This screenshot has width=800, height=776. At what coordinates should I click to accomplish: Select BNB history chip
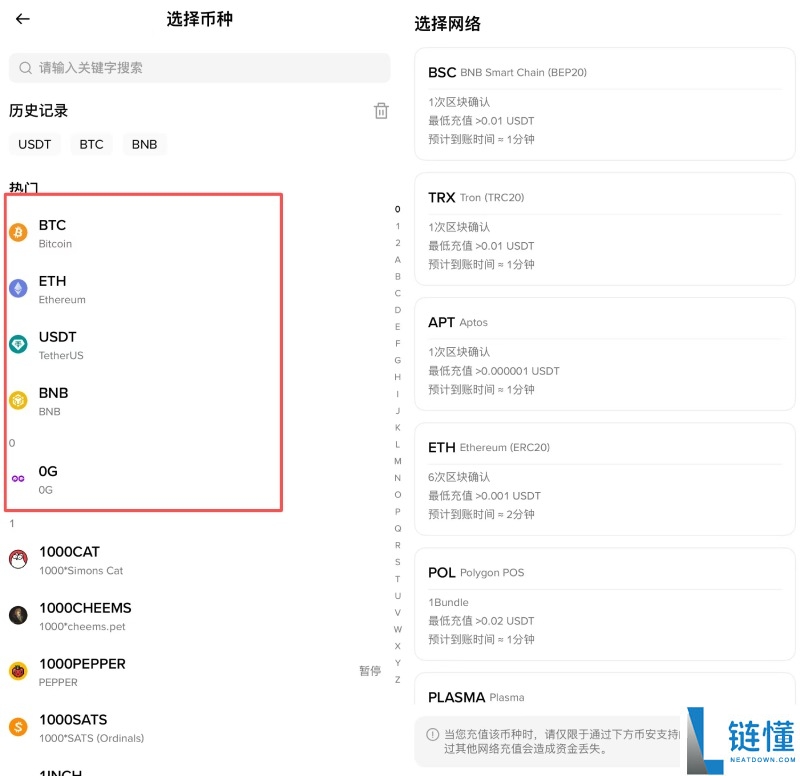(x=144, y=144)
